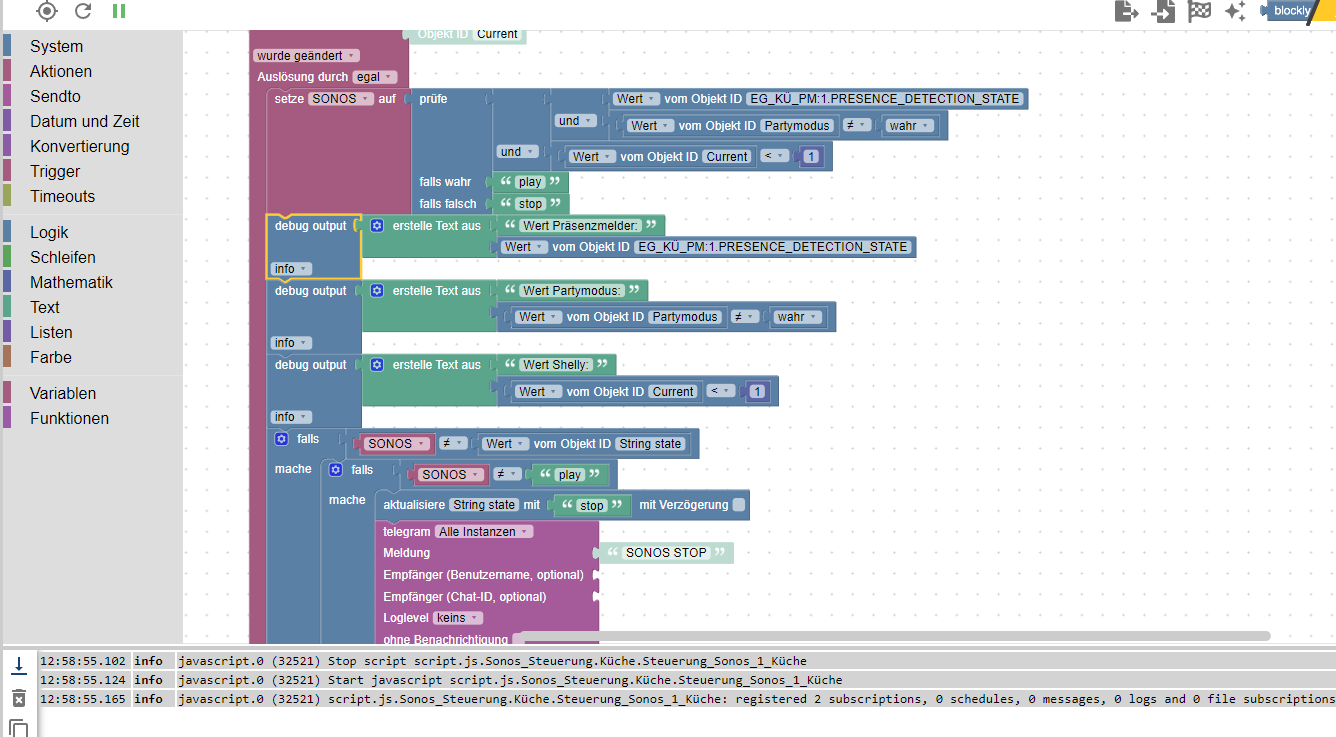
Task: Click the import blocks icon
Action: click(1163, 11)
